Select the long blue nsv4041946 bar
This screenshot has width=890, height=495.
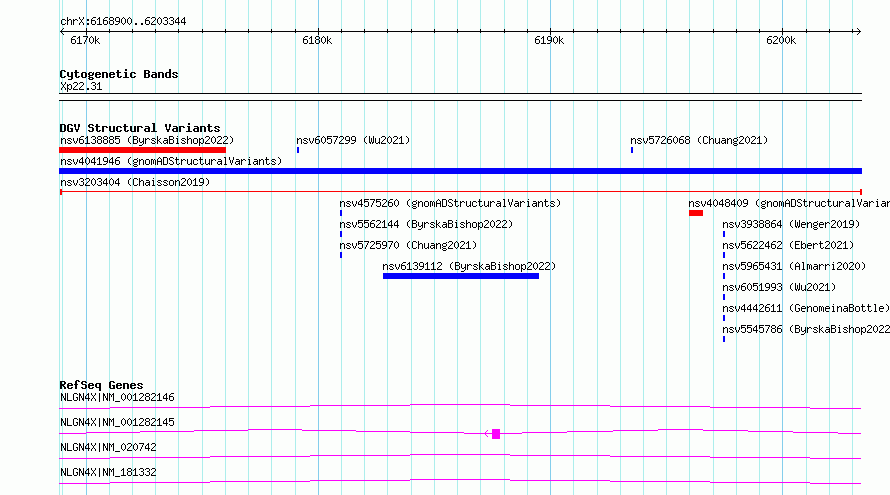tap(460, 171)
